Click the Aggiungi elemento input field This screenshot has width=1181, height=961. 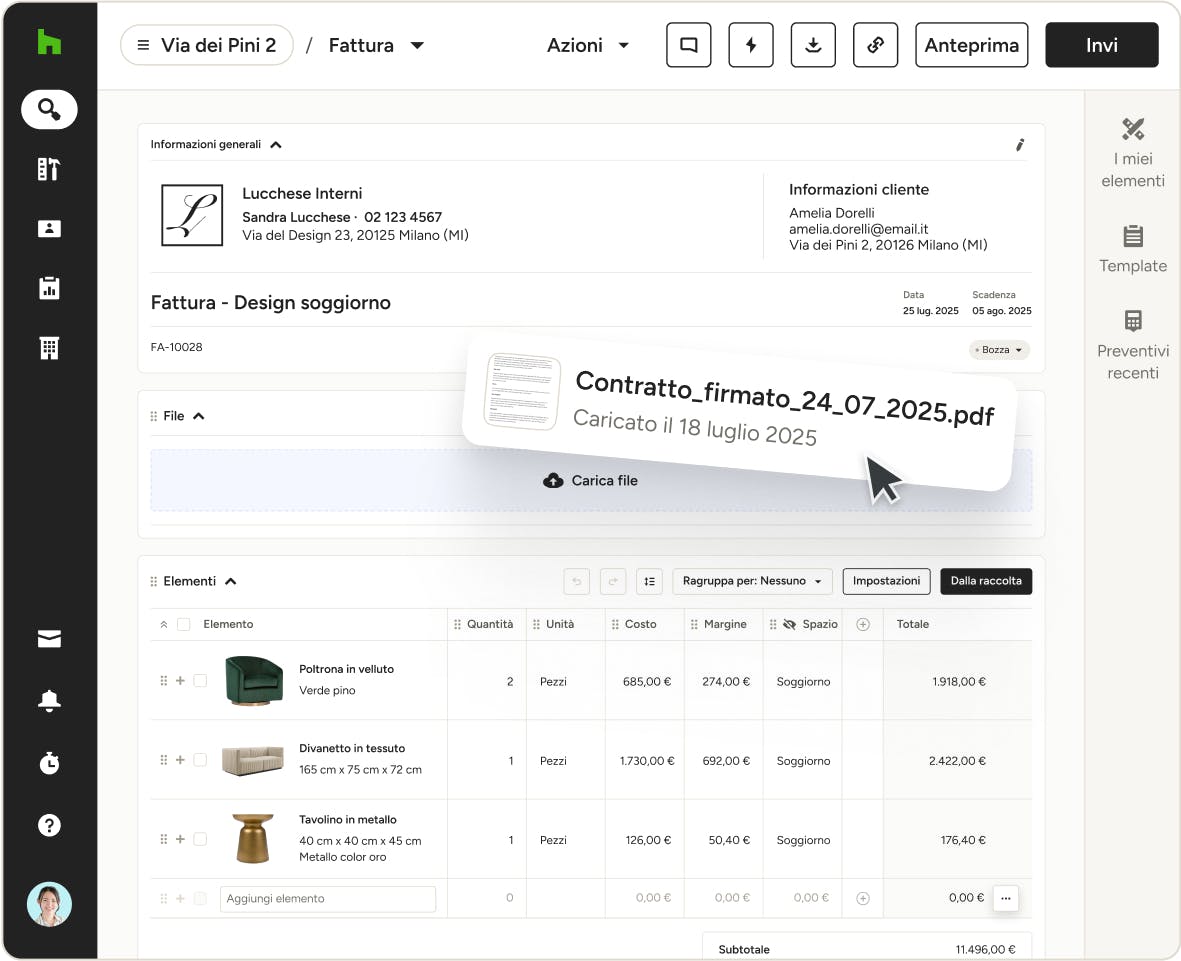[x=327, y=898]
